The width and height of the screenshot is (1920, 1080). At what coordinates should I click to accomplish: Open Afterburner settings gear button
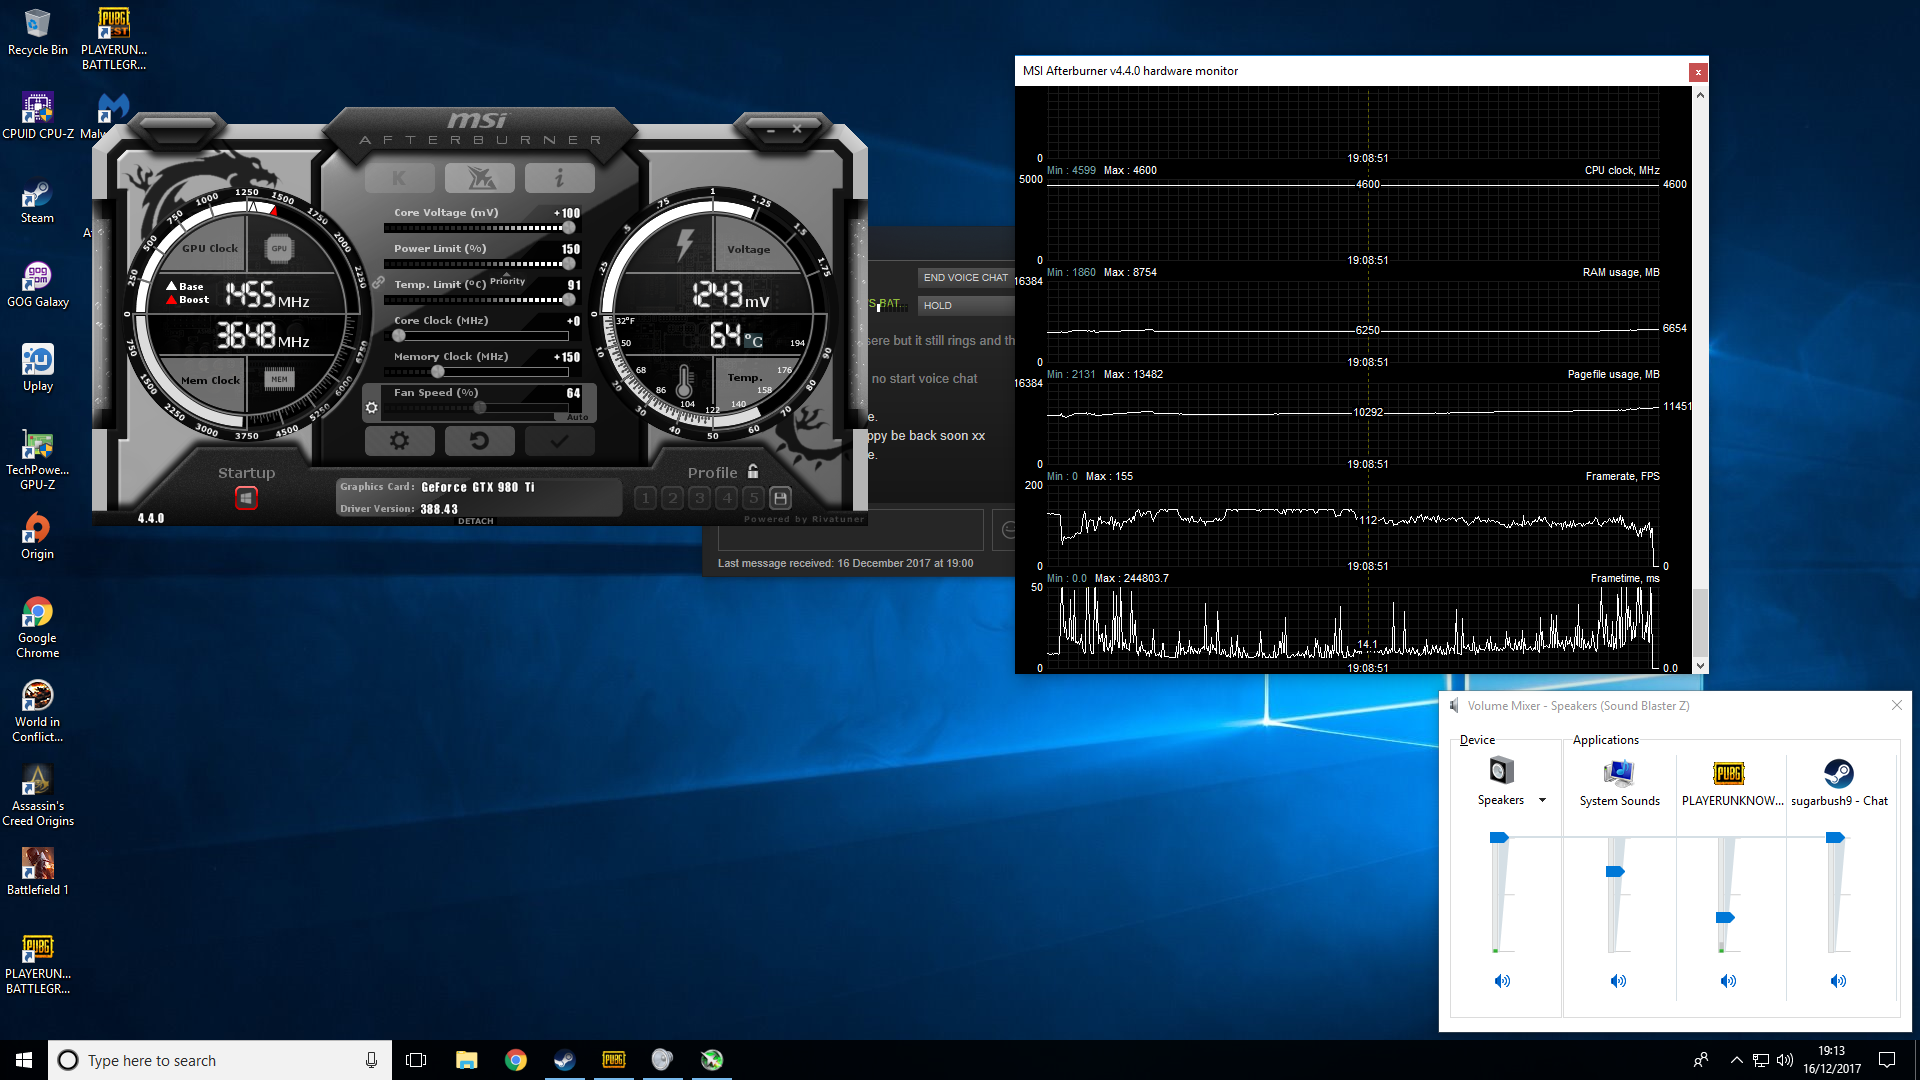coord(400,441)
